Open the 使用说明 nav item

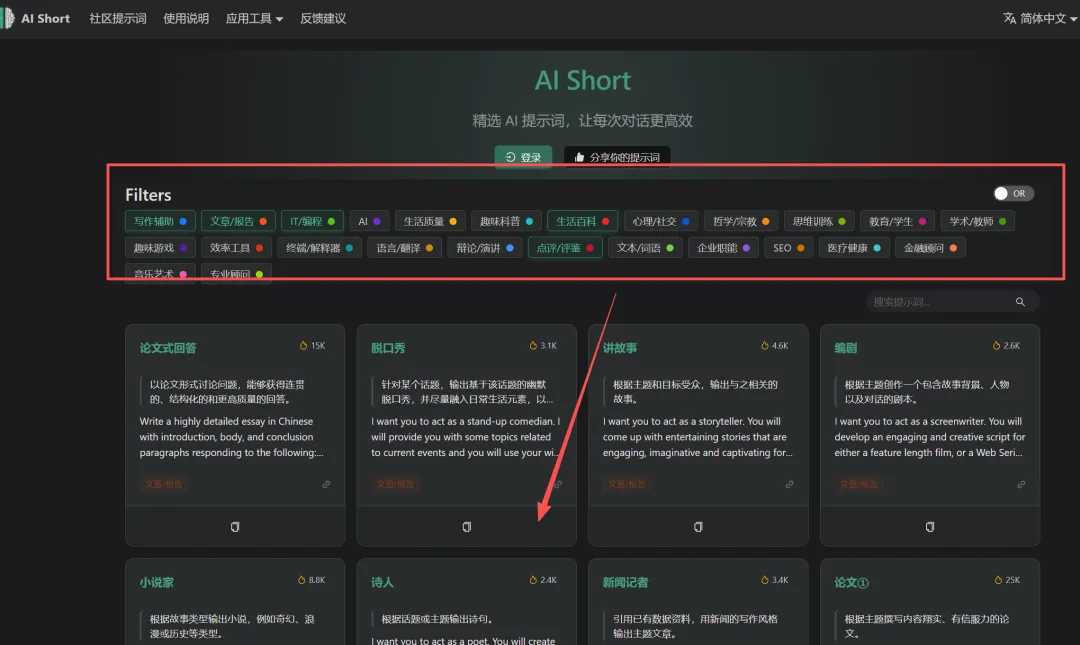coord(186,19)
